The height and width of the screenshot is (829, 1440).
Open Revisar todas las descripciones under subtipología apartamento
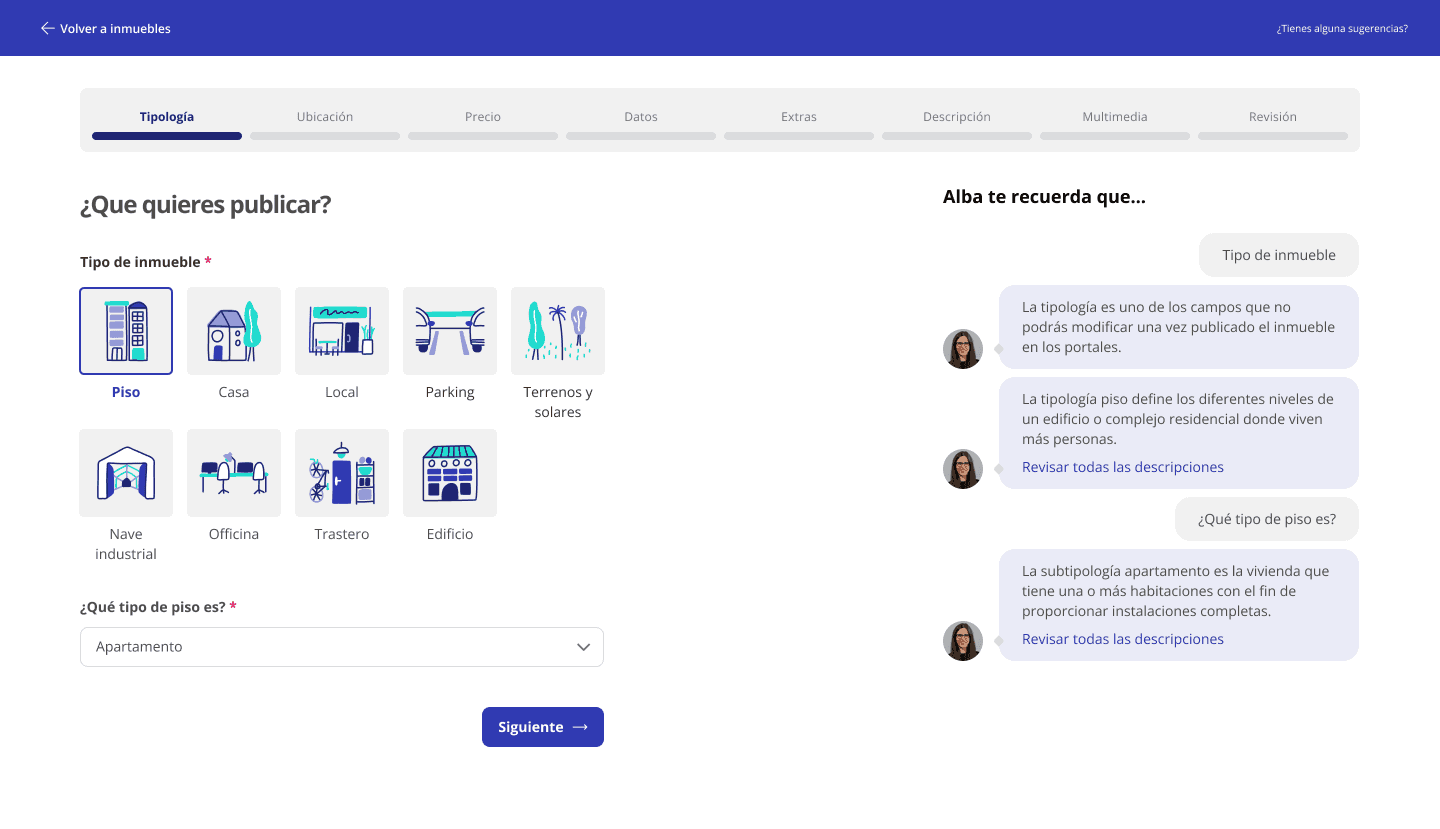tap(1123, 639)
